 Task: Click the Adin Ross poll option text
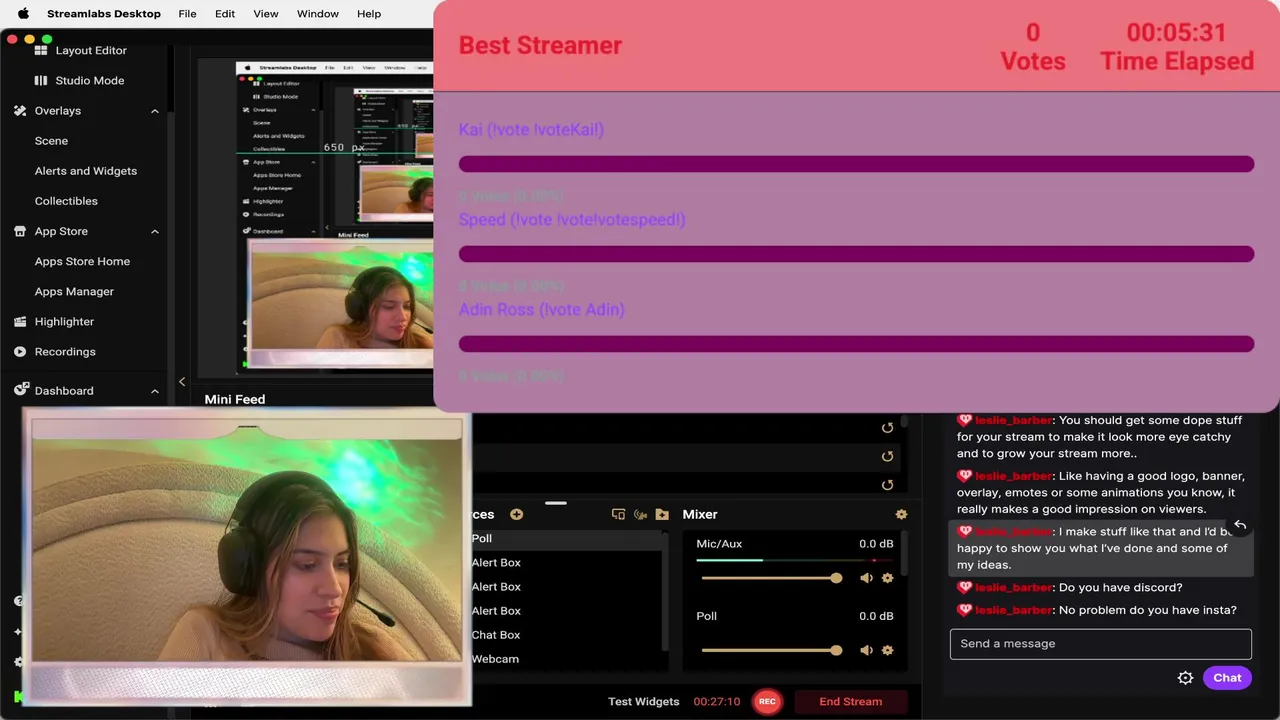(541, 310)
